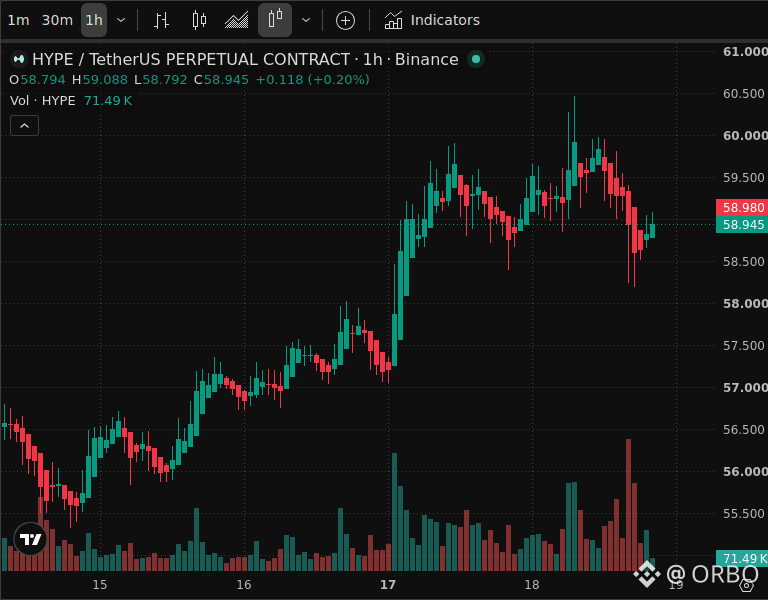Switch to bars chart type icon
Image resolution: width=768 pixels, height=600 pixels.
[x=161, y=20]
